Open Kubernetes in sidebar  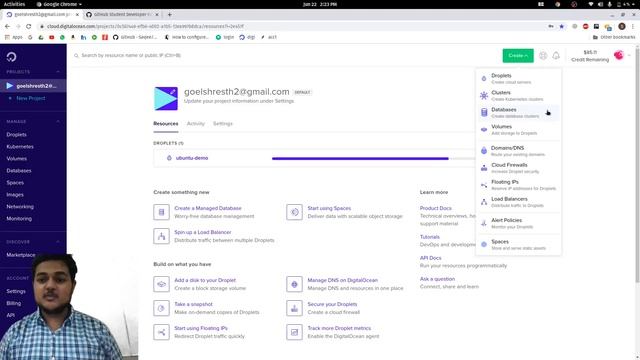tap(20, 147)
